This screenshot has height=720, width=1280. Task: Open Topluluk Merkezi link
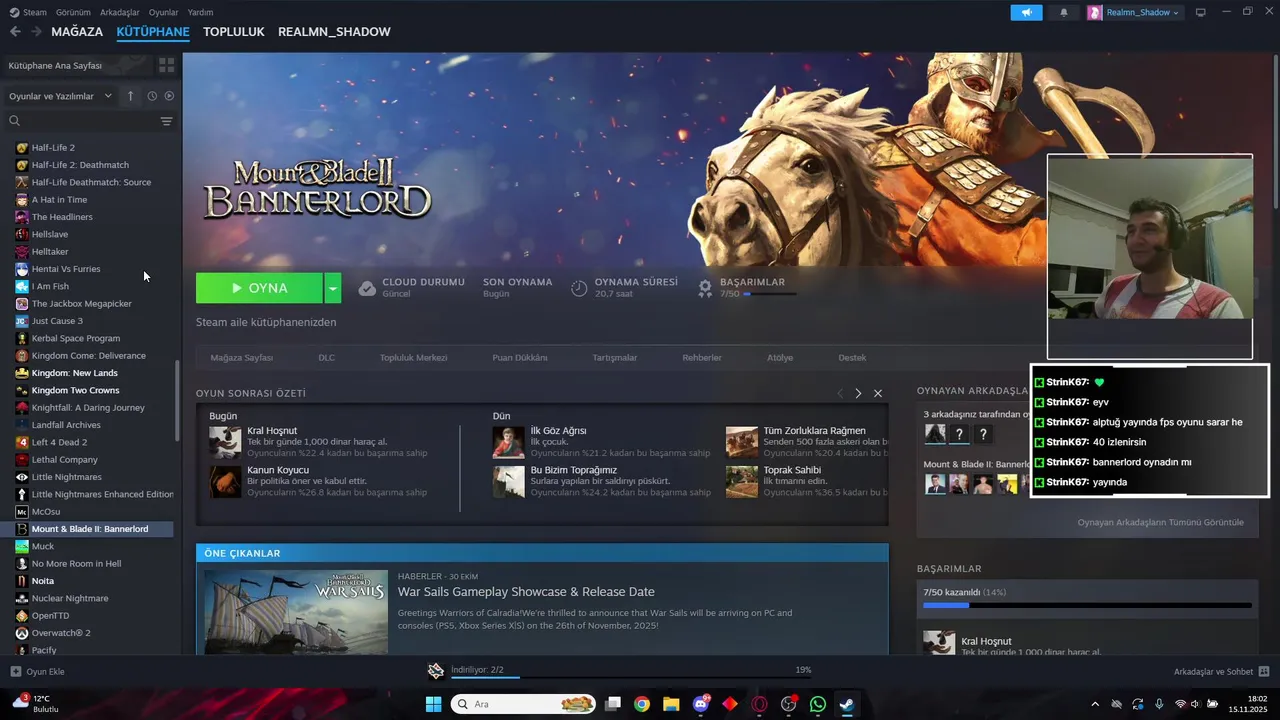point(413,358)
